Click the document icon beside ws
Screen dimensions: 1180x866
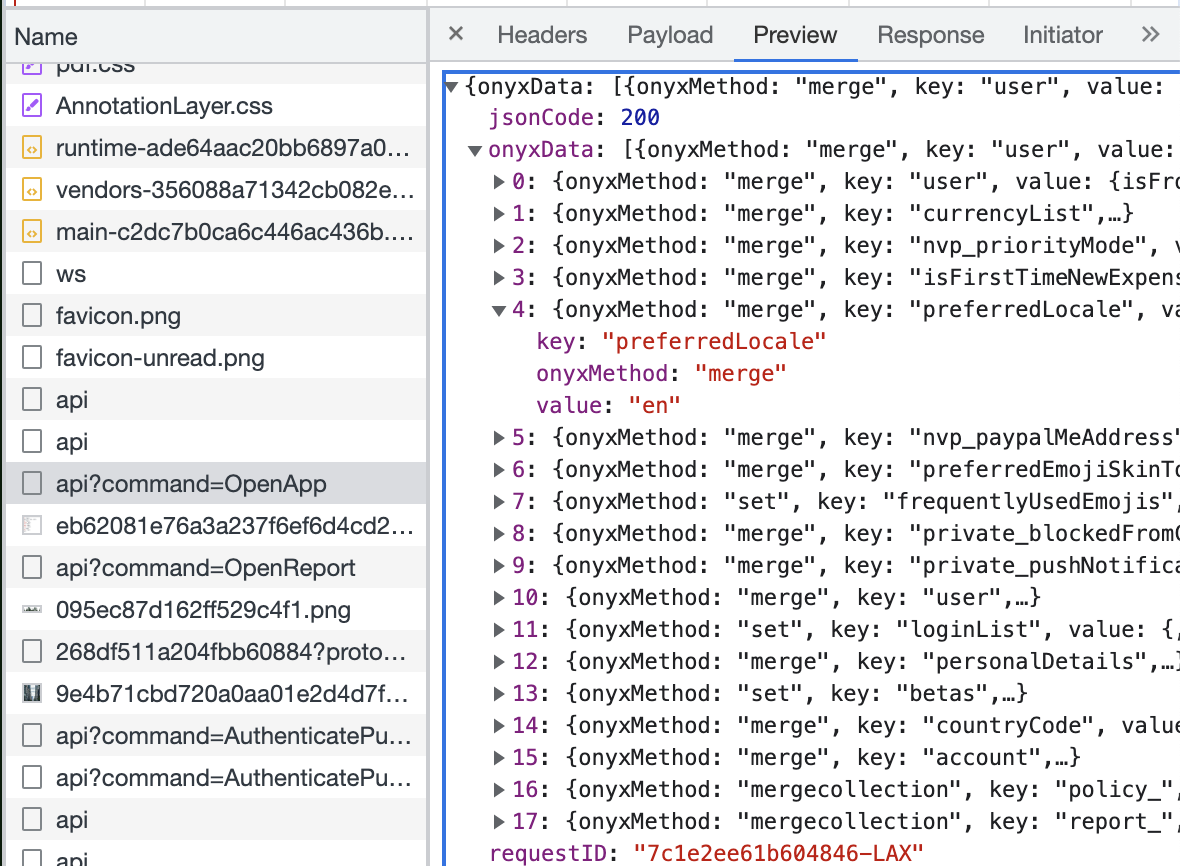(32, 273)
